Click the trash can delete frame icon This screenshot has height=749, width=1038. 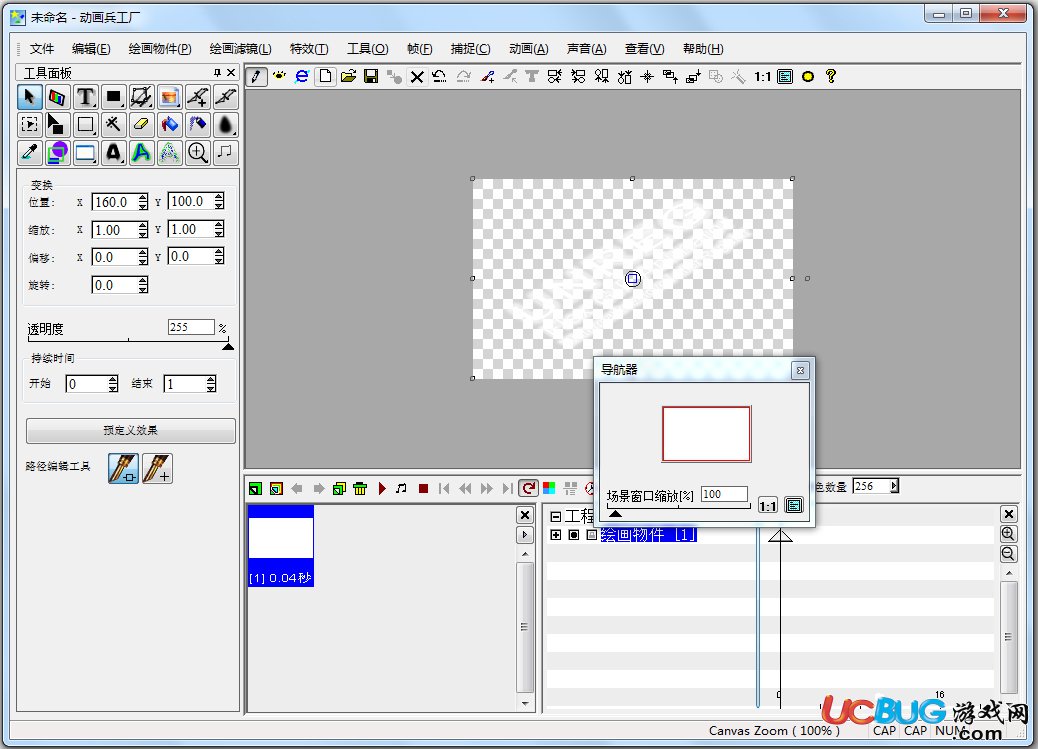coord(360,489)
